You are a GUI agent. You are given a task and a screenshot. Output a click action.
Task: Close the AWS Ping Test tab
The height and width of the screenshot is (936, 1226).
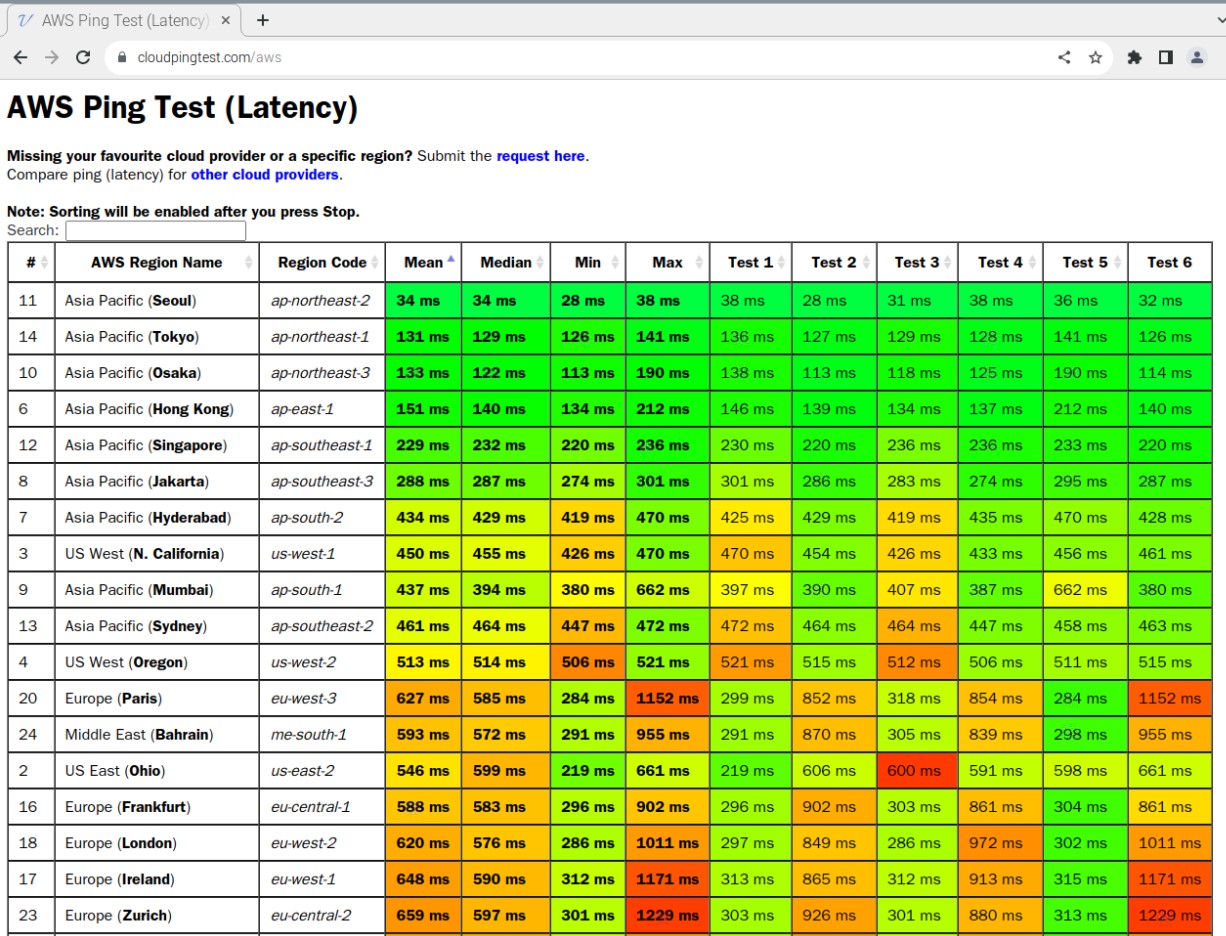tap(225, 20)
